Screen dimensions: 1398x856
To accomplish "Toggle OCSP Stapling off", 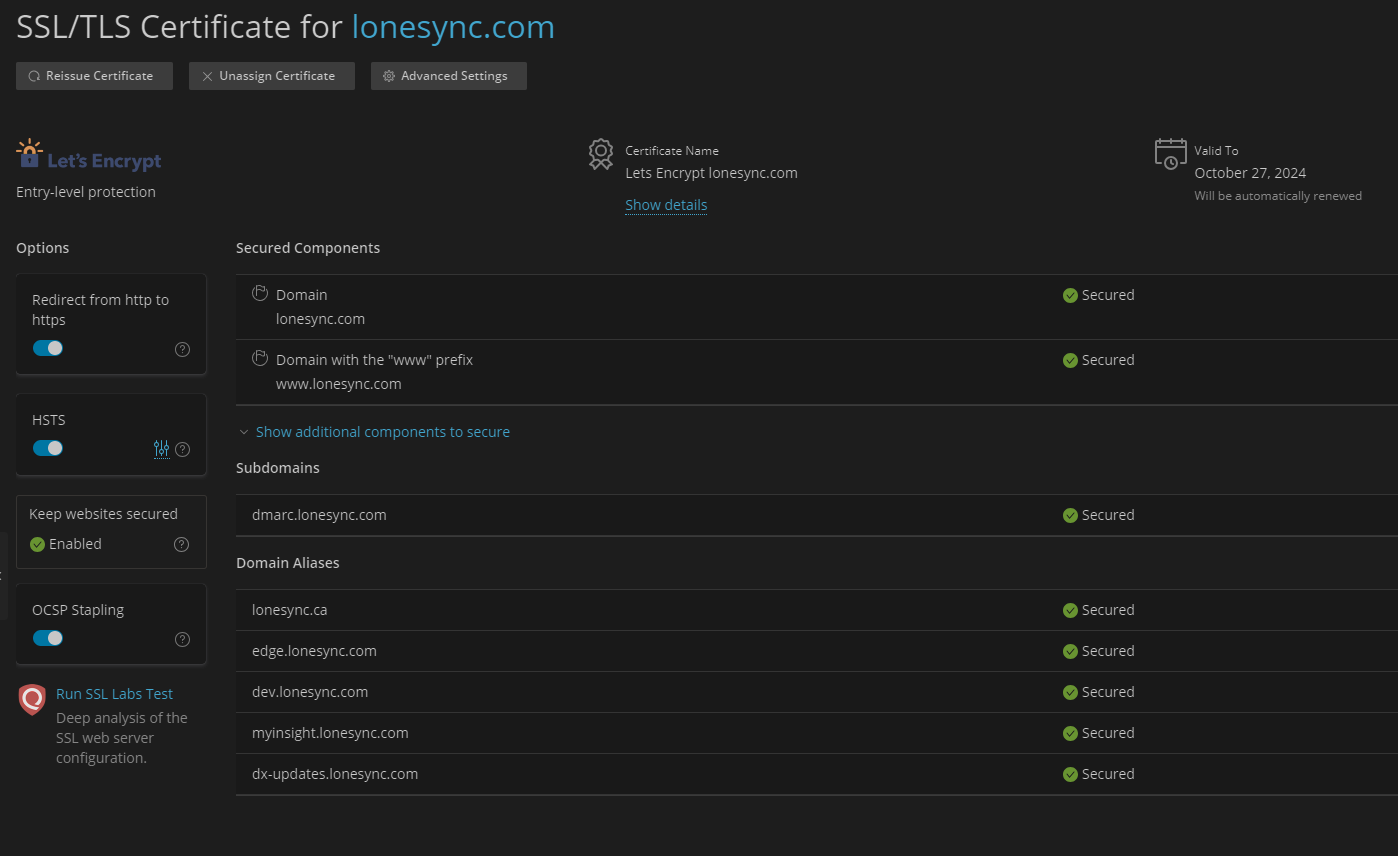I will coord(47,637).
